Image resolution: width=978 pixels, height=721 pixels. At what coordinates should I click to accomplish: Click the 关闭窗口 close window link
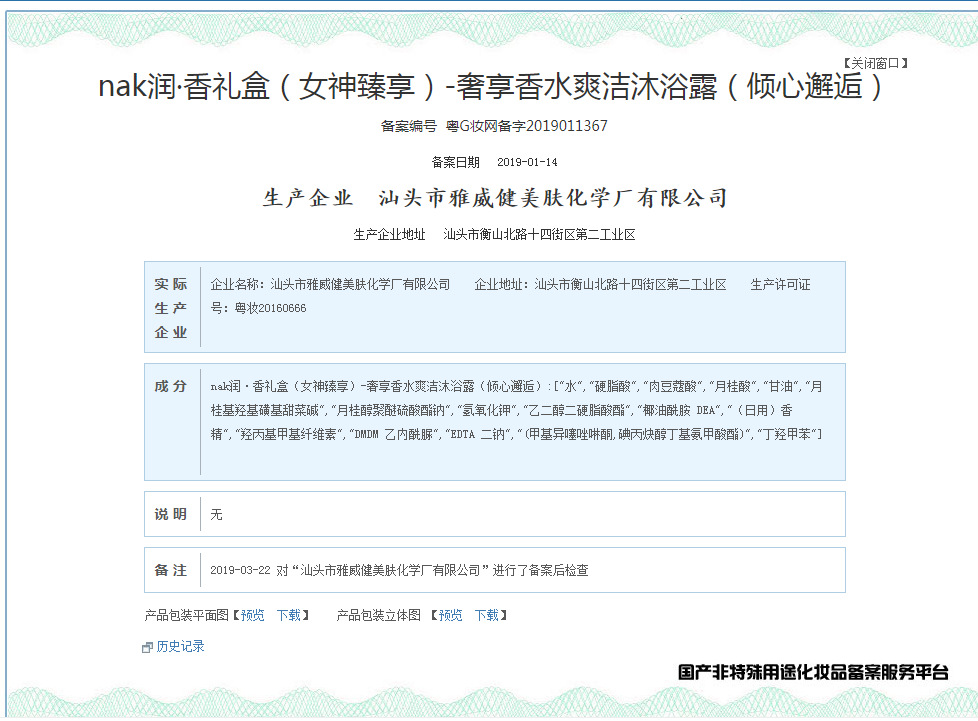coord(876,63)
